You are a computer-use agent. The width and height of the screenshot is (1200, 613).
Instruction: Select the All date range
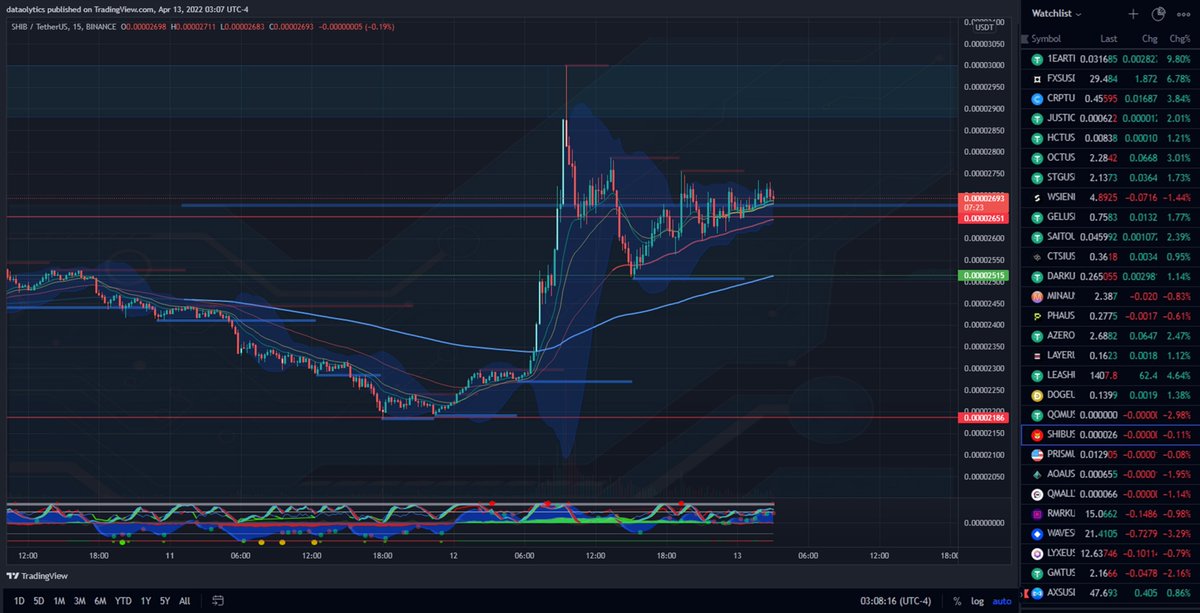[x=185, y=601]
